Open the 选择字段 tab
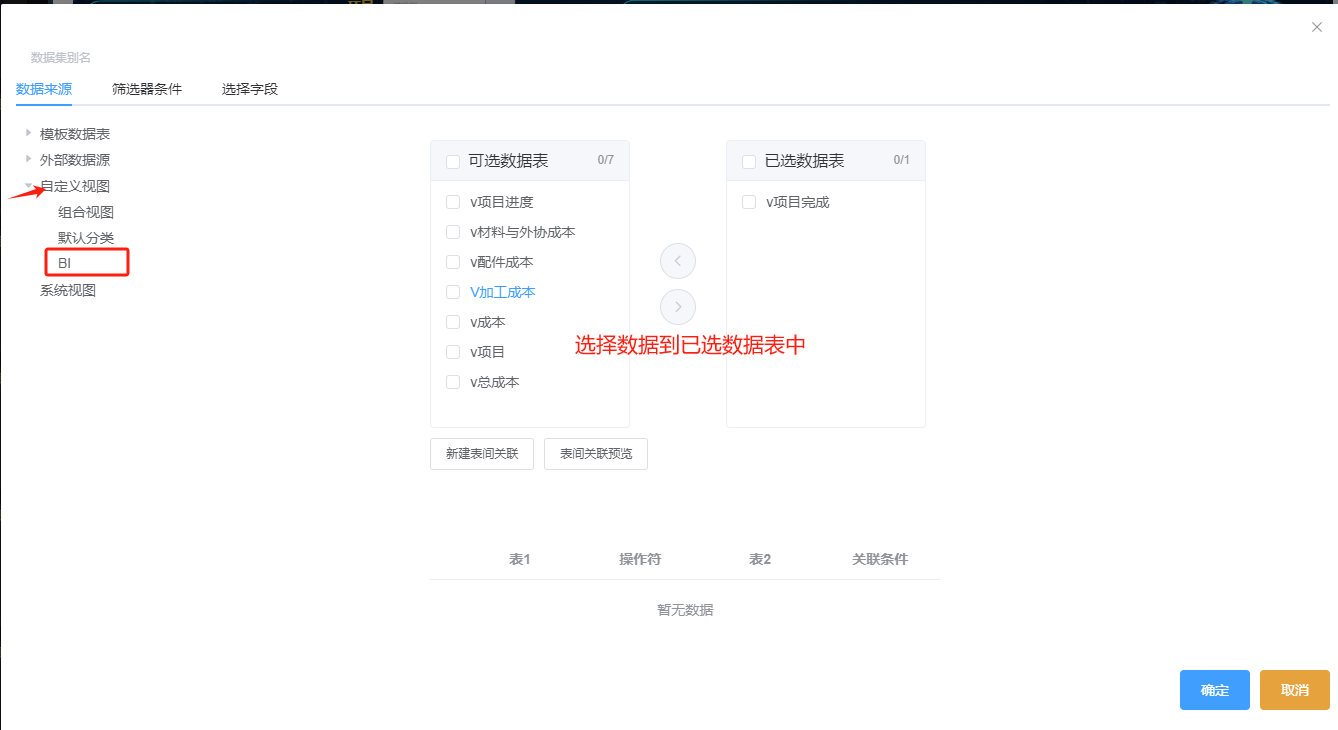 tap(250, 89)
